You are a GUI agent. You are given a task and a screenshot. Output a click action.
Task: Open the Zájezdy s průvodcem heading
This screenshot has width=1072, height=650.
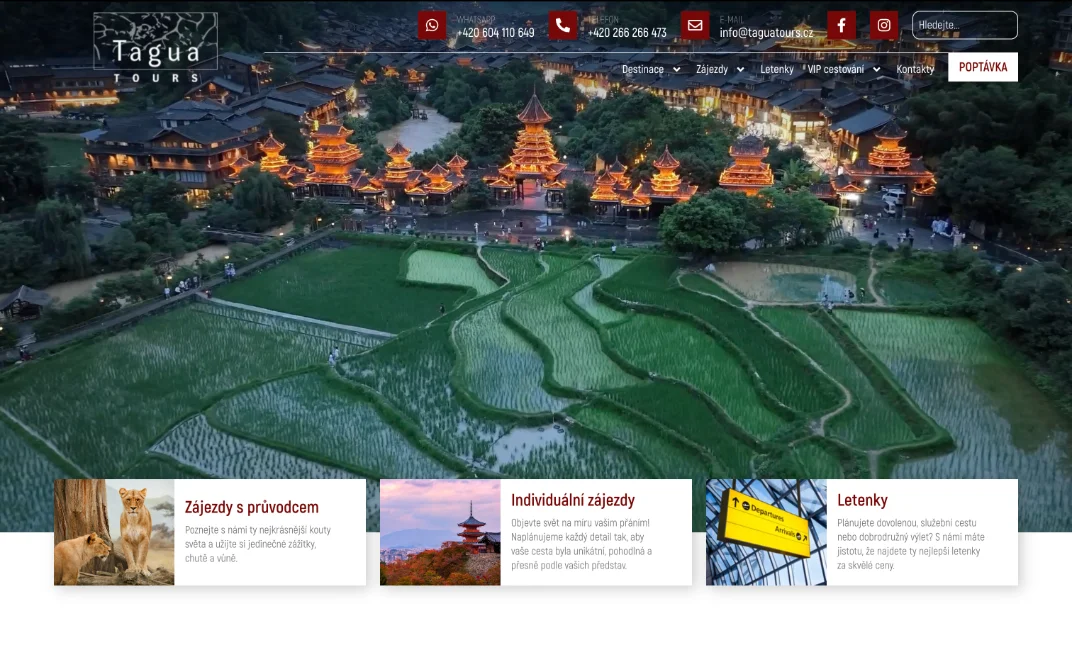[252, 507]
